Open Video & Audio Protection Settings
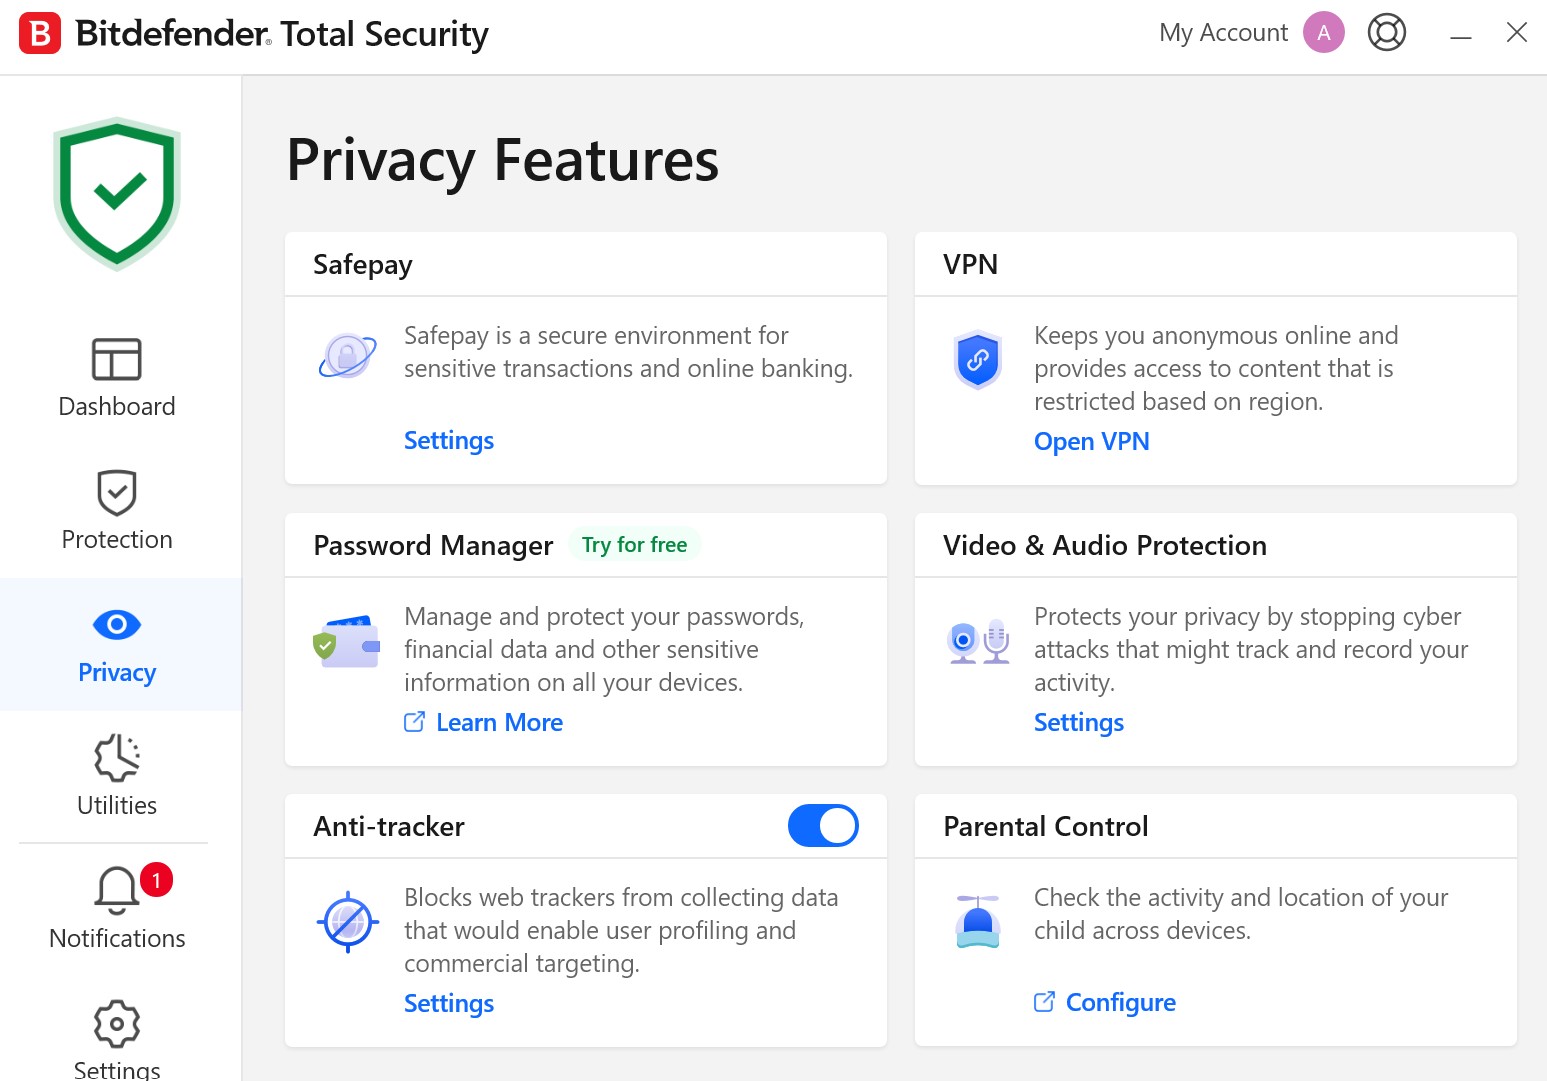This screenshot has height=1081, width=1547. pyautogui.click(x=1078, y=723)
